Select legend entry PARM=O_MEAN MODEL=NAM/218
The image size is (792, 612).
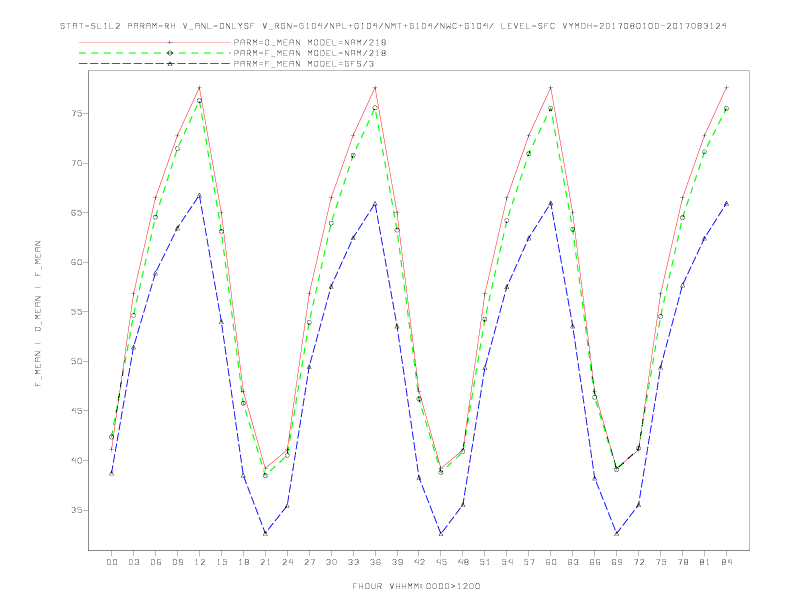[310, 42]
